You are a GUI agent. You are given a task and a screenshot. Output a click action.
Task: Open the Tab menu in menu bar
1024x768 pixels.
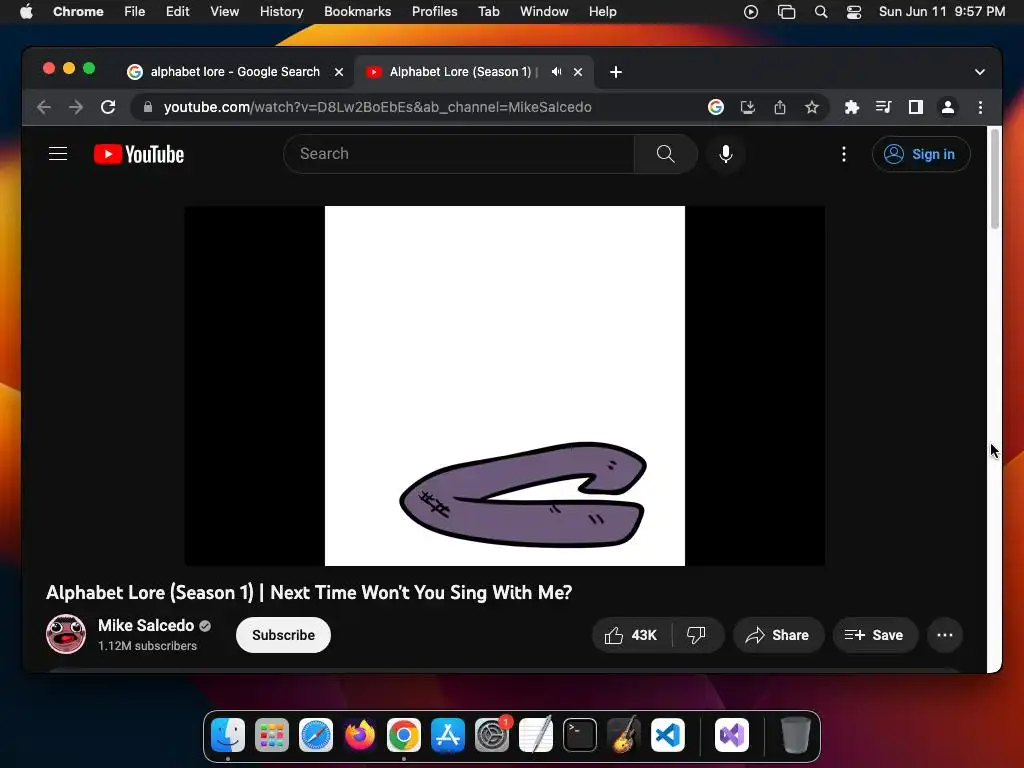[488, 12]
